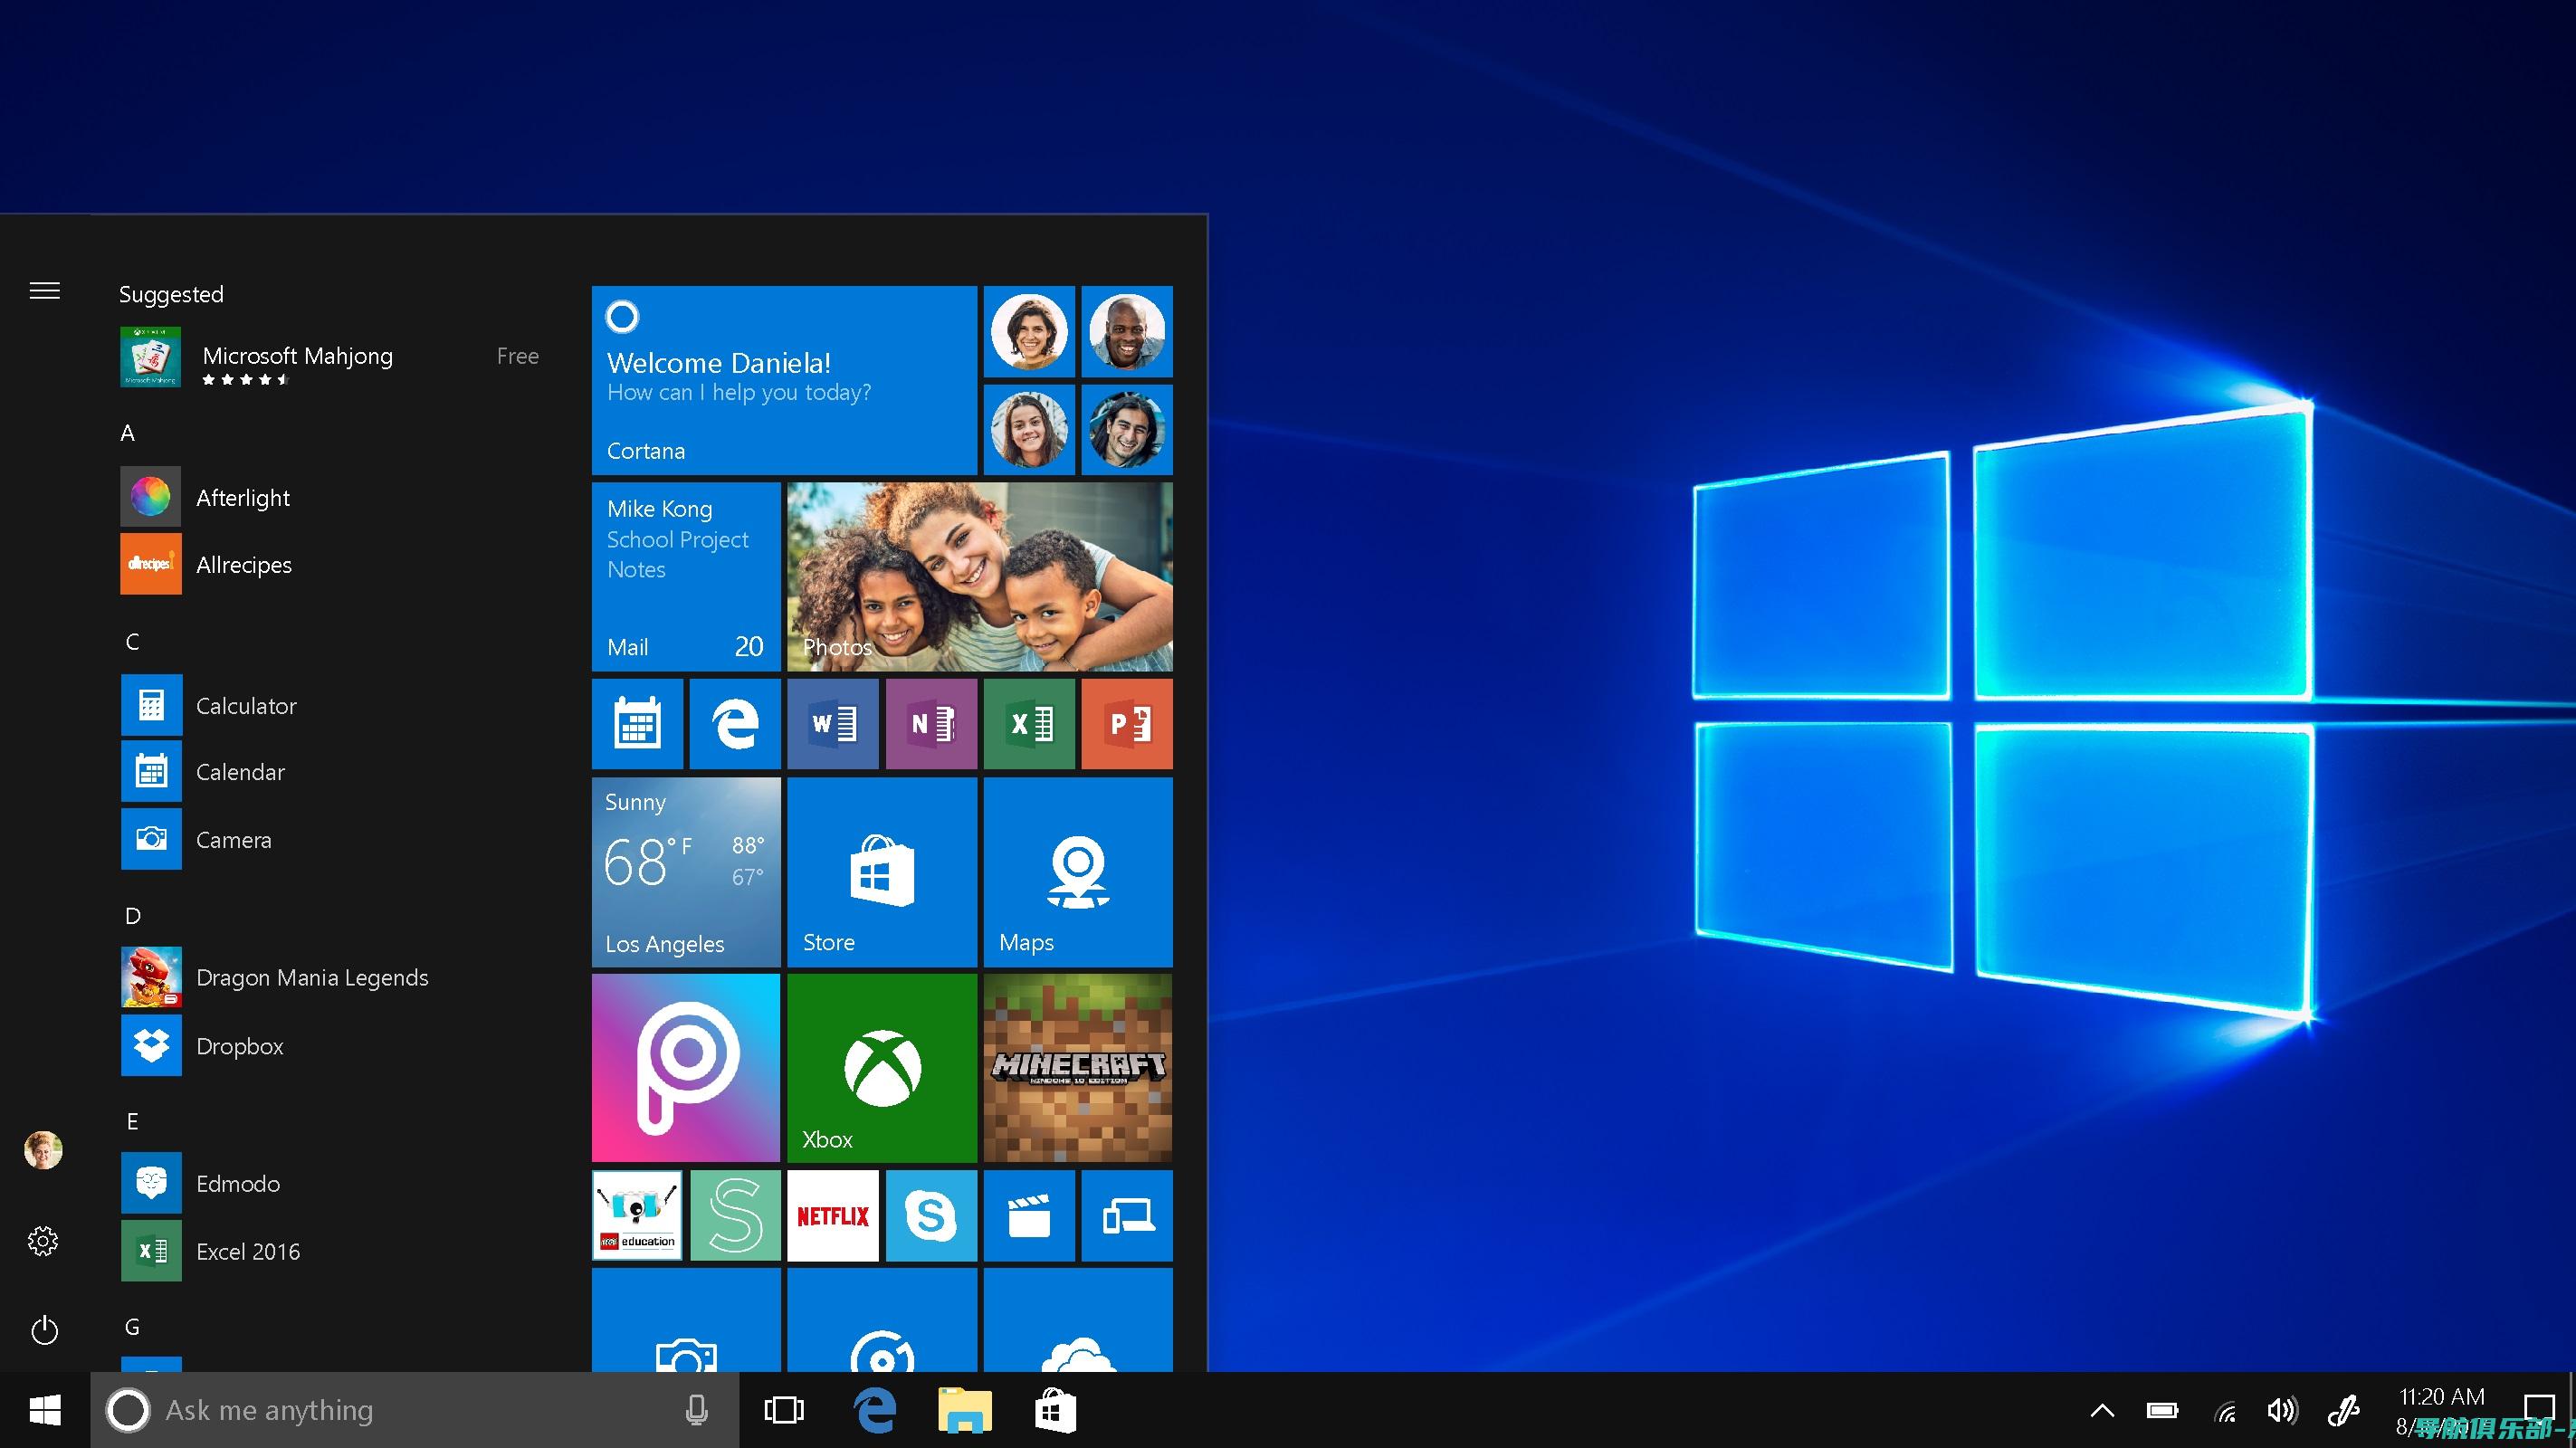Open Microsoft Edge browser tile
The height and width of the screenshot is (1448, 2576).
point(734,725)
